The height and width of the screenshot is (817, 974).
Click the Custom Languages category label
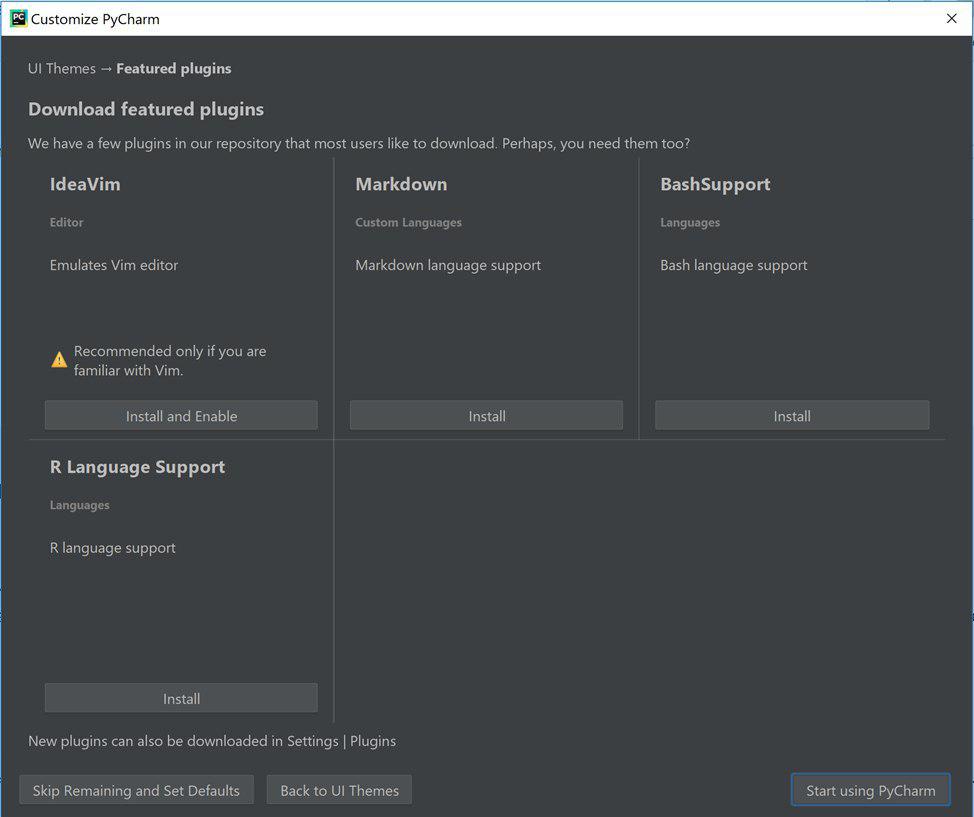click(x=408, y=222)
